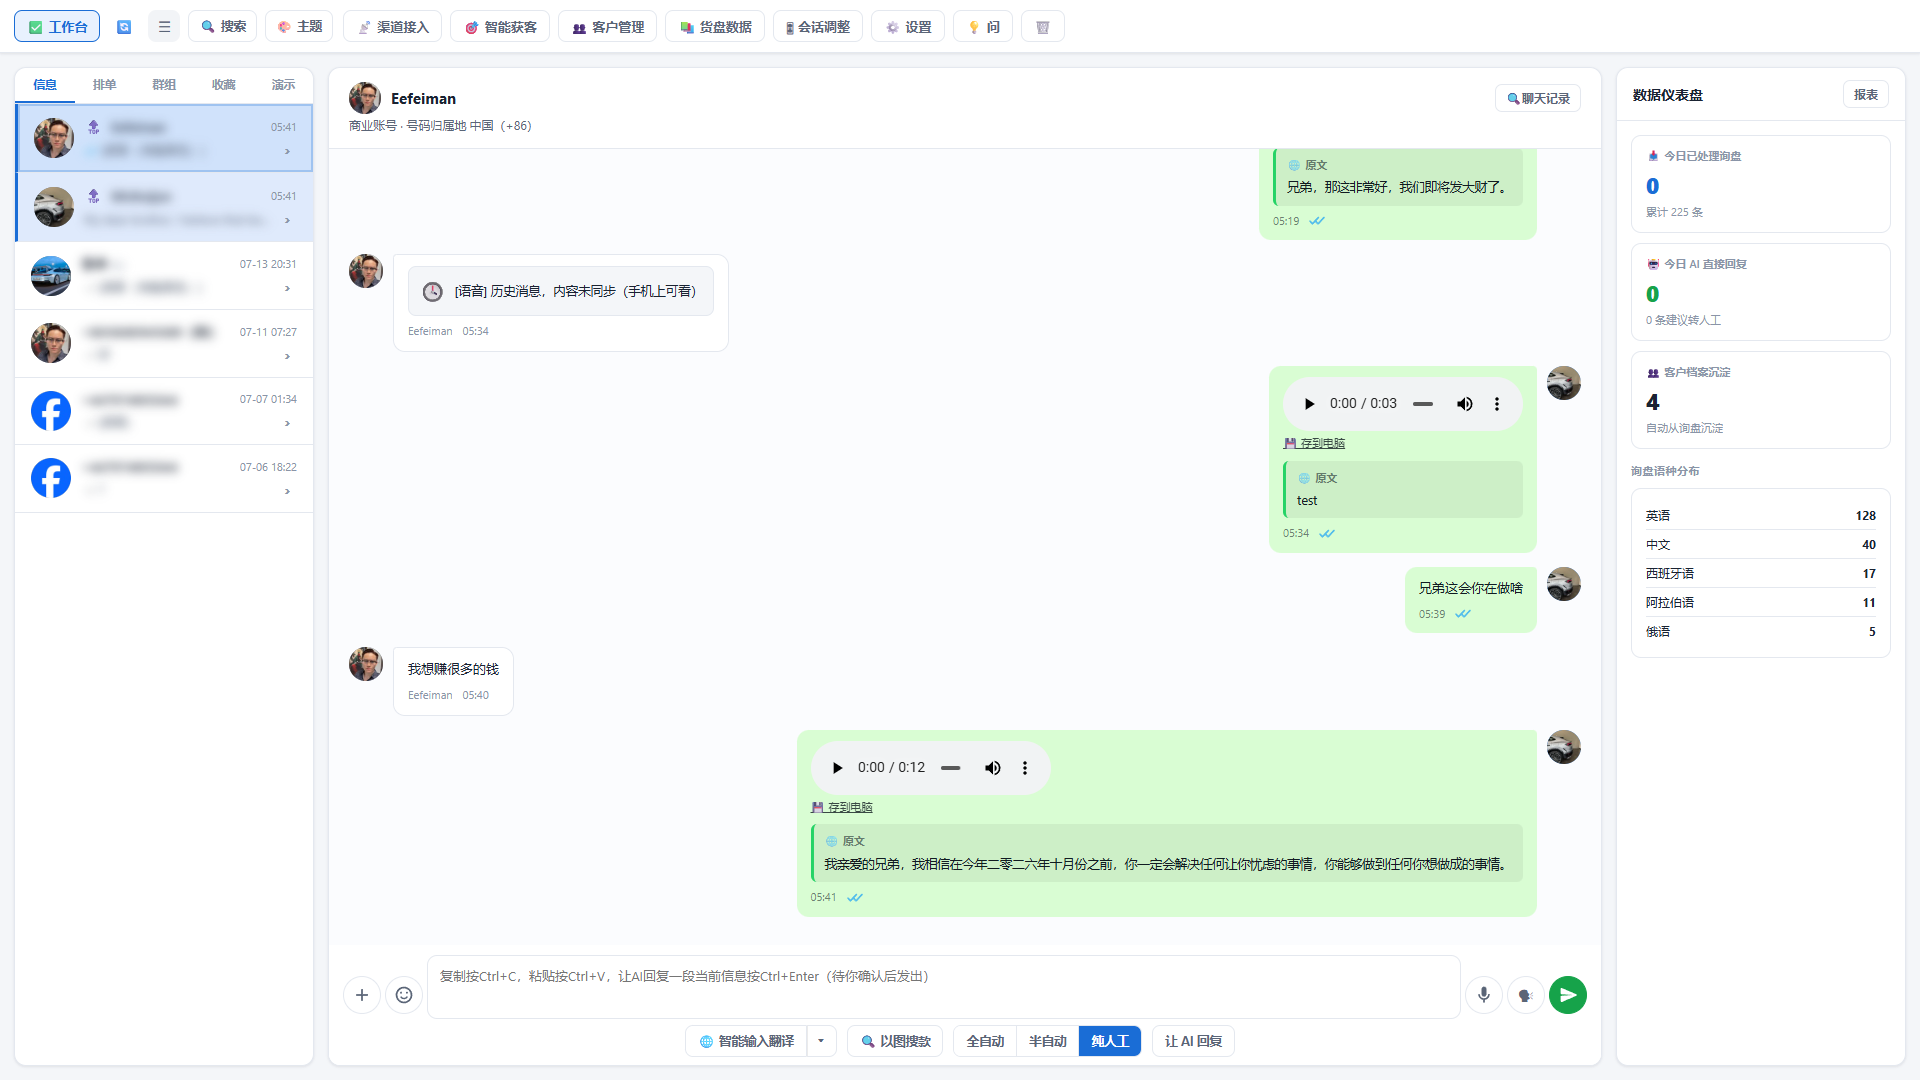This screenshot has height=1080, width=1920.
Task: Click the microphone voice input icon
Action: (1484, 995)
